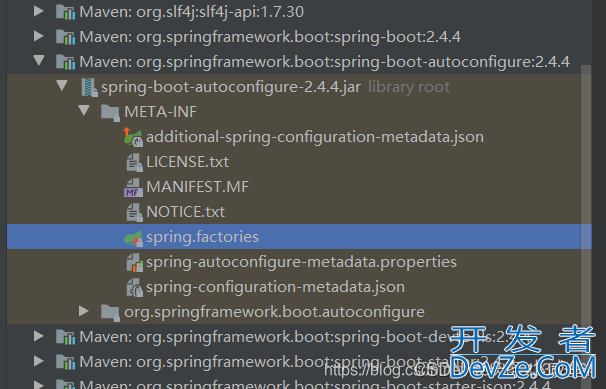Click the spring-boot-devtools library icon
This screenshot has height=389, width=606.
coord(65,337)
